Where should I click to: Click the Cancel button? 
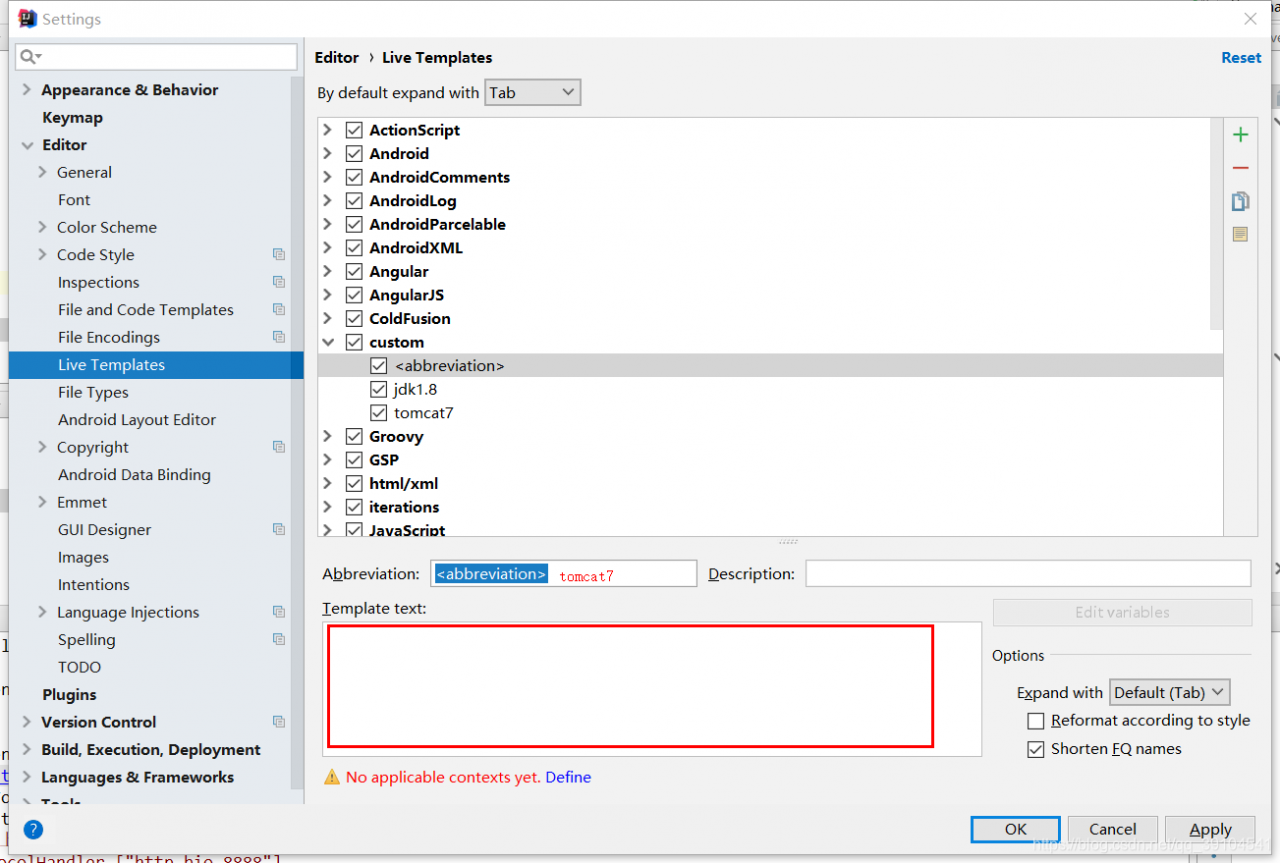(1113, 829)
